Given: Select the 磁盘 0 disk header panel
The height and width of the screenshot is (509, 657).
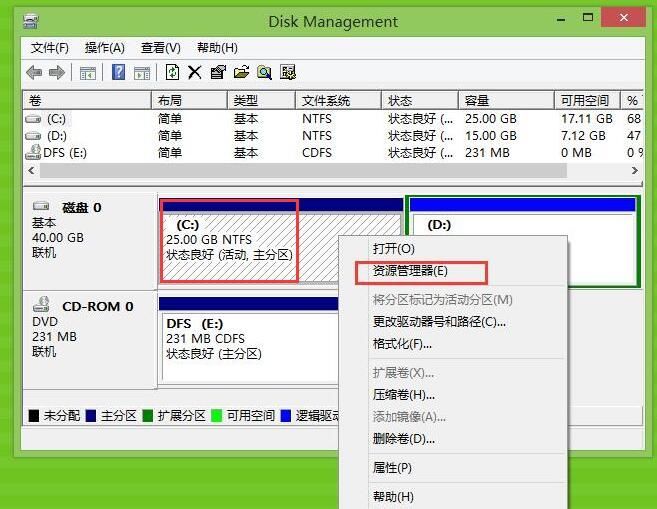Looking at the screenshot, I should point(90,241).
